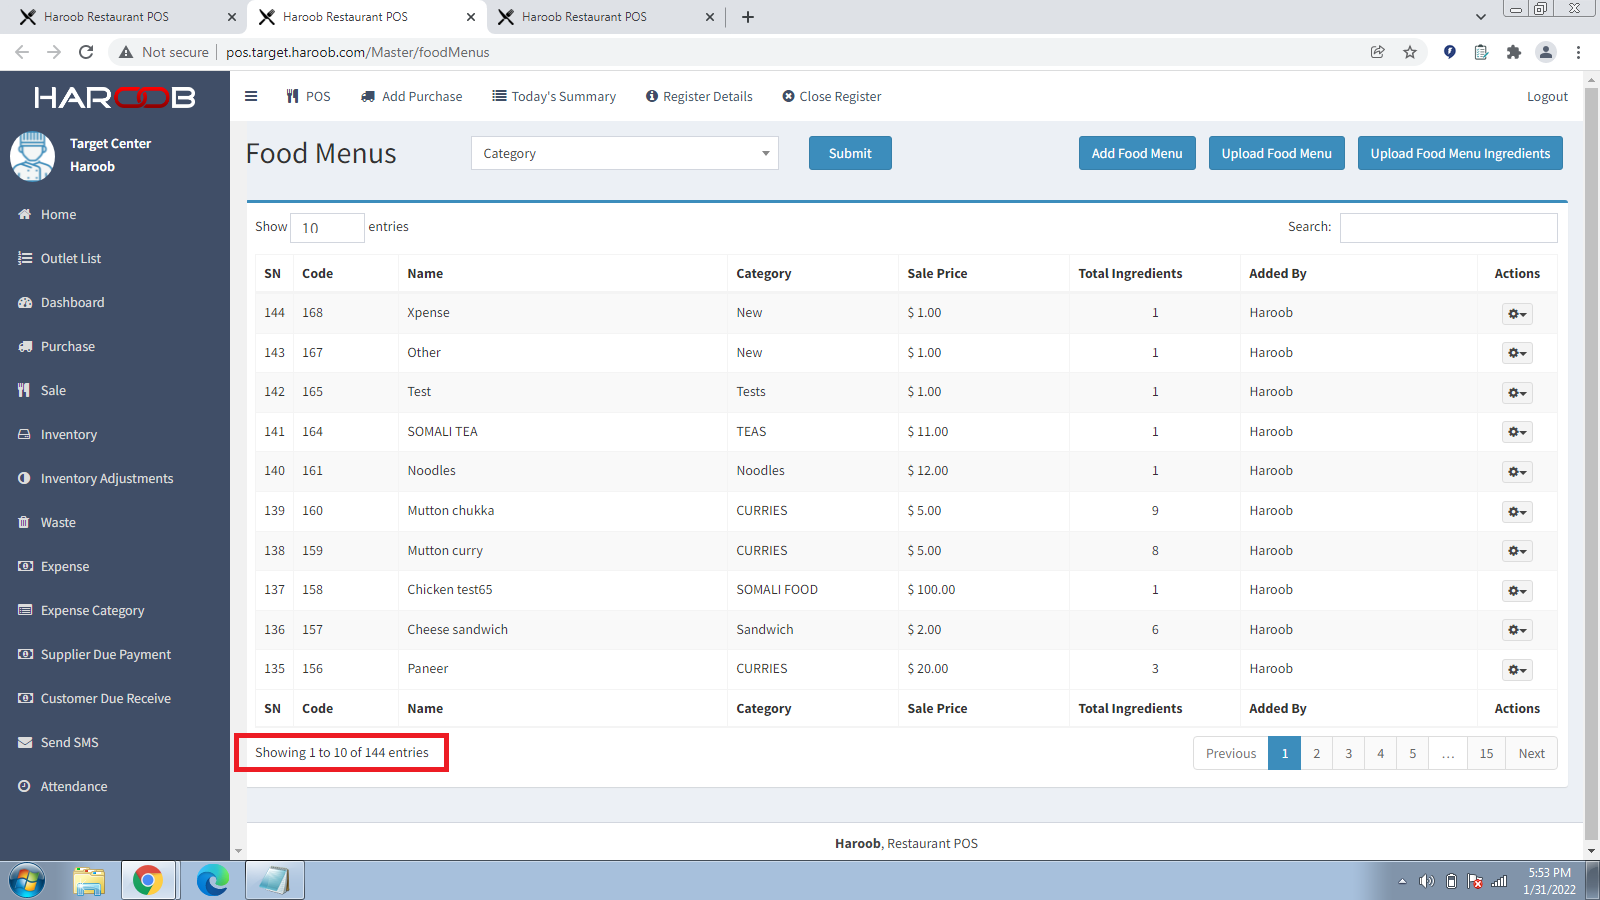Log out using the Logout link
This screenshot has height=900, width=1600.
[x=1547, y=96]
